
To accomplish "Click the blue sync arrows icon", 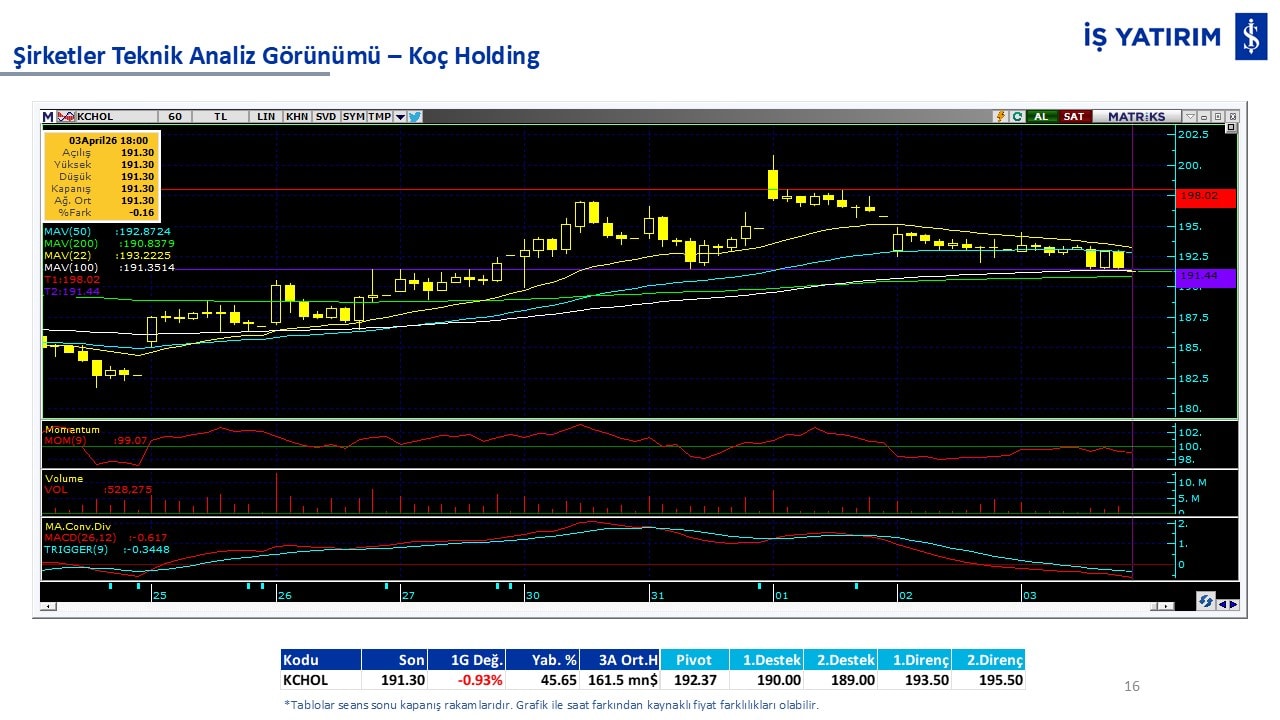I will [x=1206, y=602].
